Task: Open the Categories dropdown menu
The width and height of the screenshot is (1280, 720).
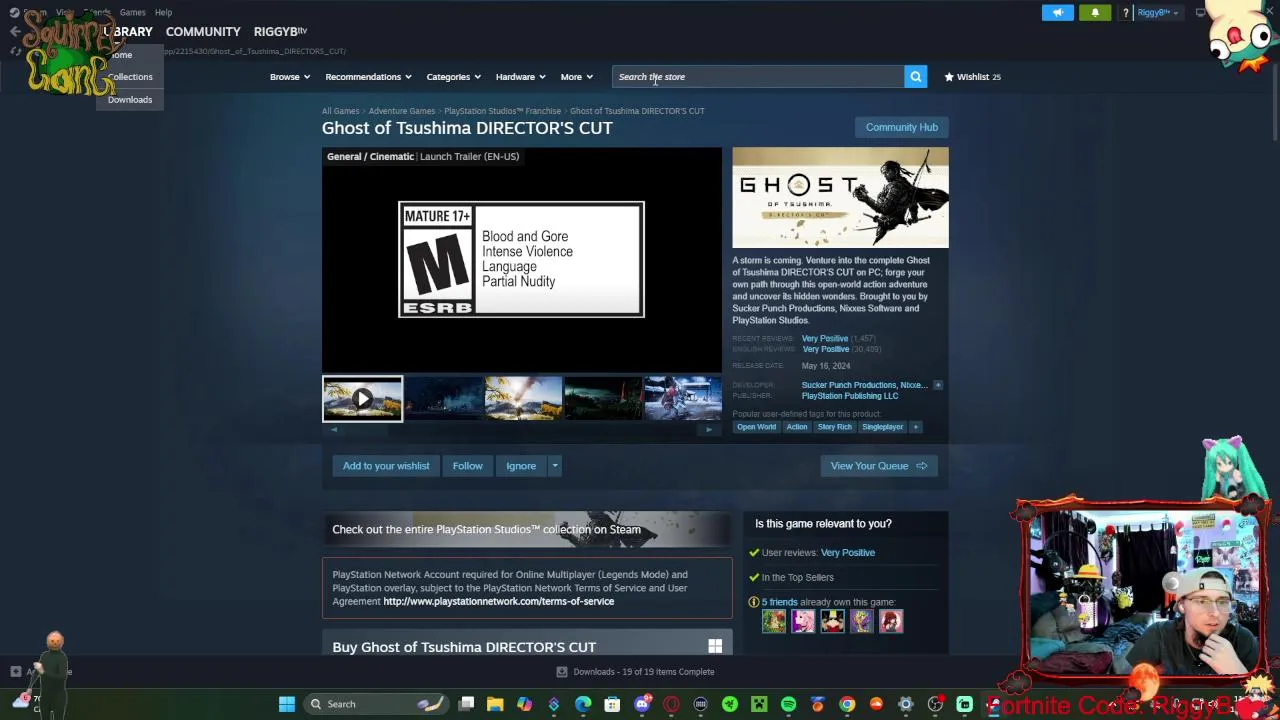Action: pyautogui.click(x=454, y=77)
